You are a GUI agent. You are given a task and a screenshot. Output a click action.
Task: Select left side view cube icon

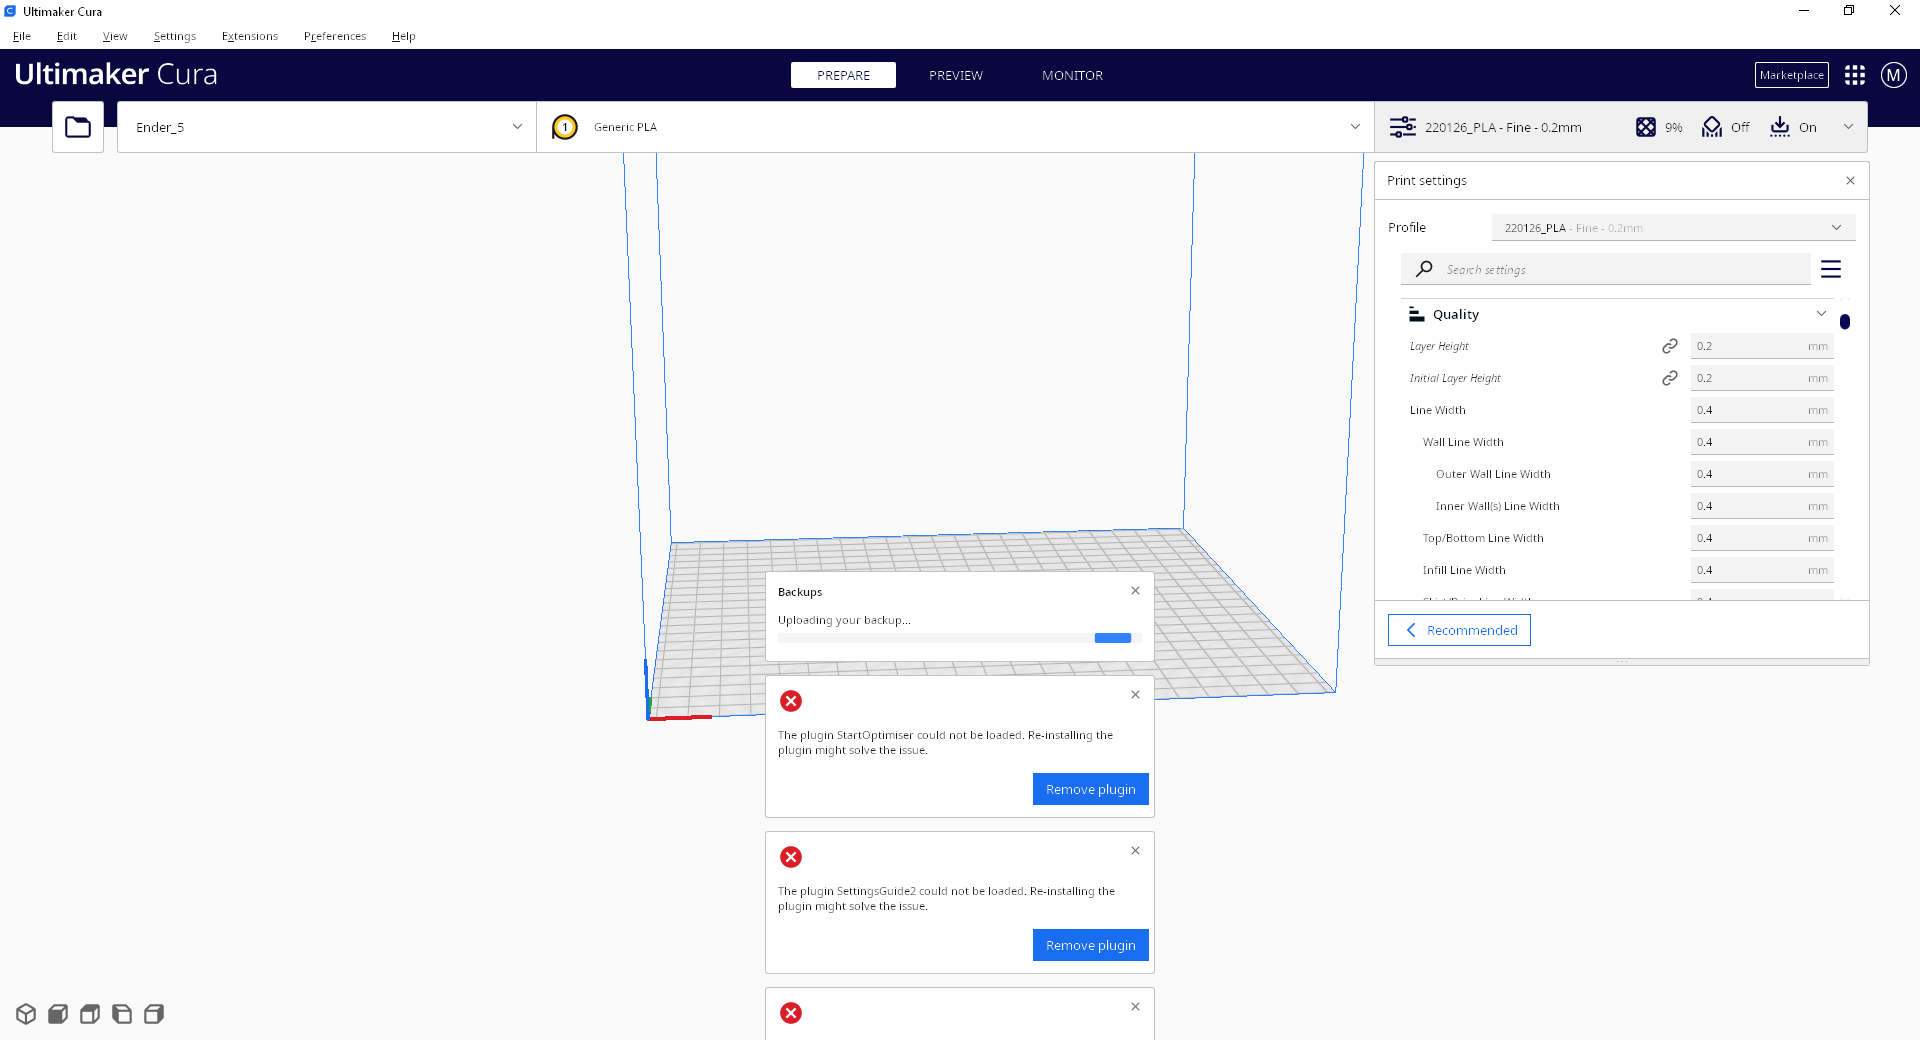122,1014
